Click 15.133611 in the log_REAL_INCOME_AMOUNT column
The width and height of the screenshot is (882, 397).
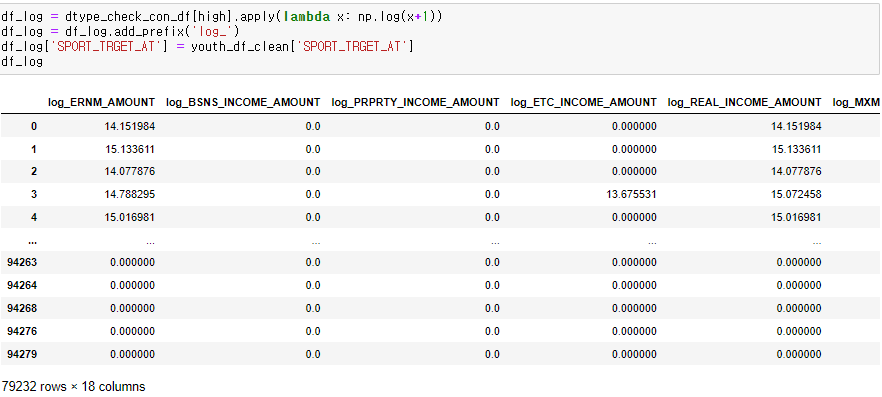[x=796, y=149]
